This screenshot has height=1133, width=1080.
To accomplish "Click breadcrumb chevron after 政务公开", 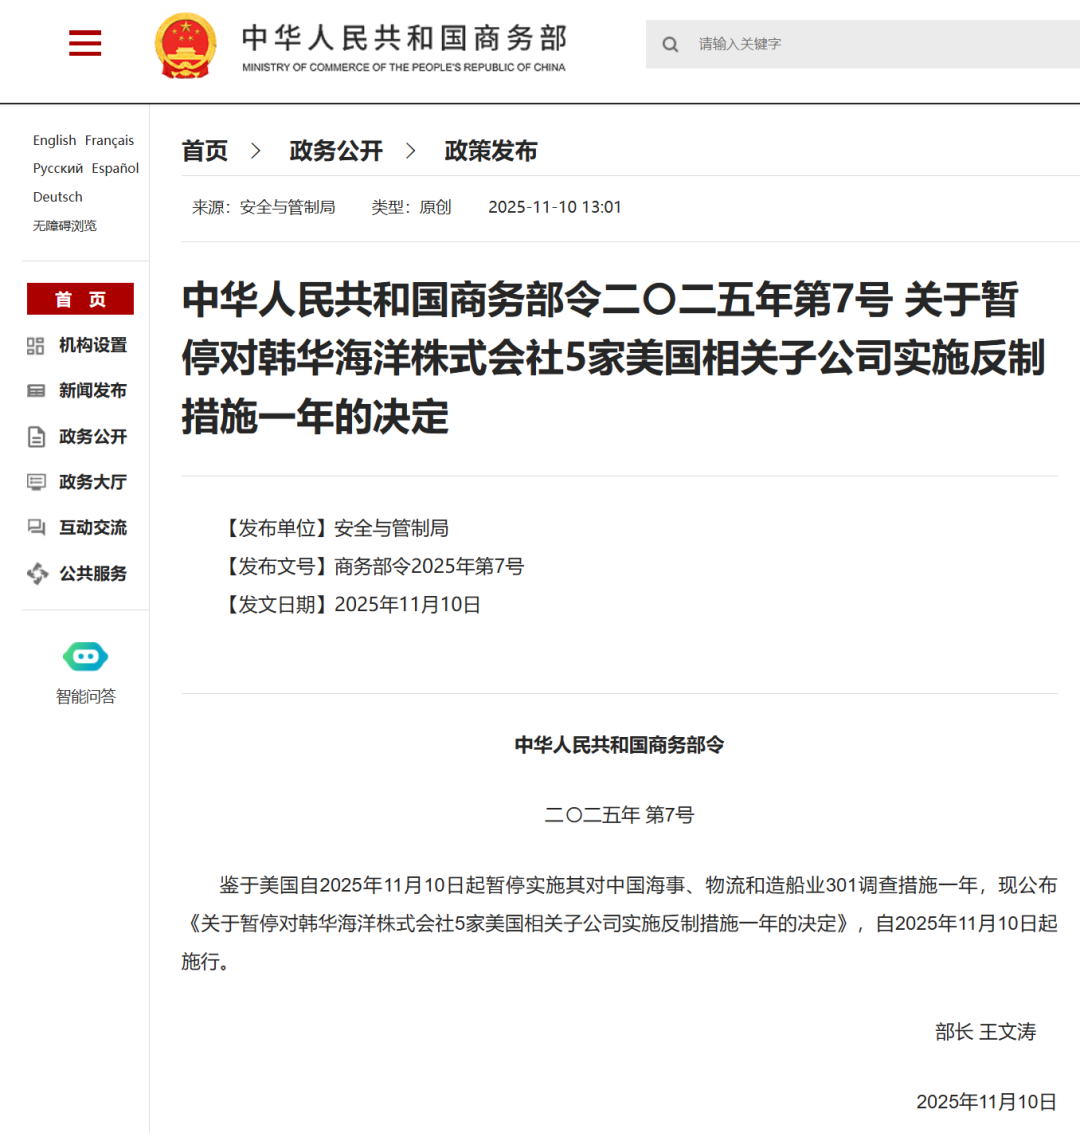I will click(x=411, y=151).
